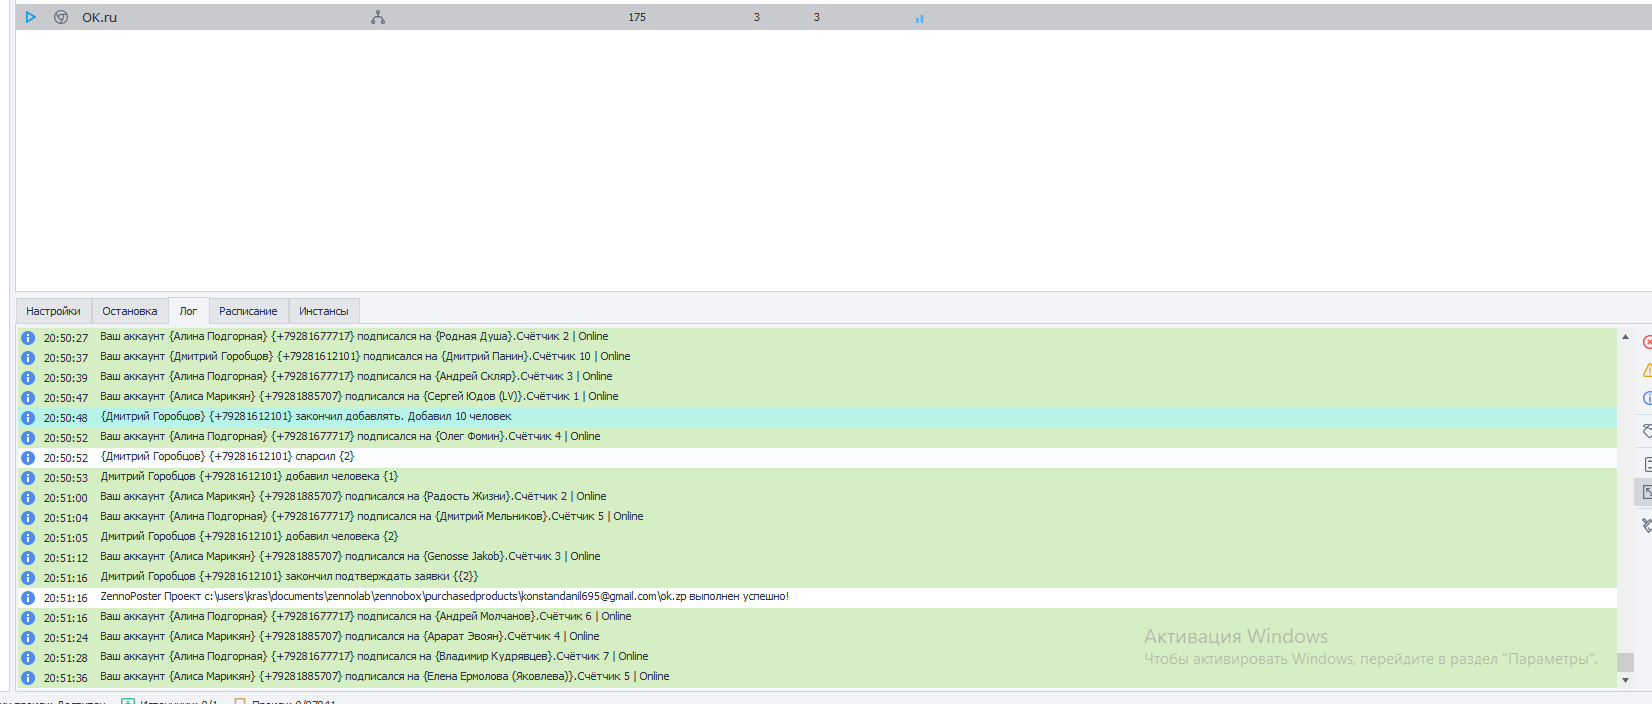Click info icon of the 20:51:36 log entry

click(x=28, y=678)
